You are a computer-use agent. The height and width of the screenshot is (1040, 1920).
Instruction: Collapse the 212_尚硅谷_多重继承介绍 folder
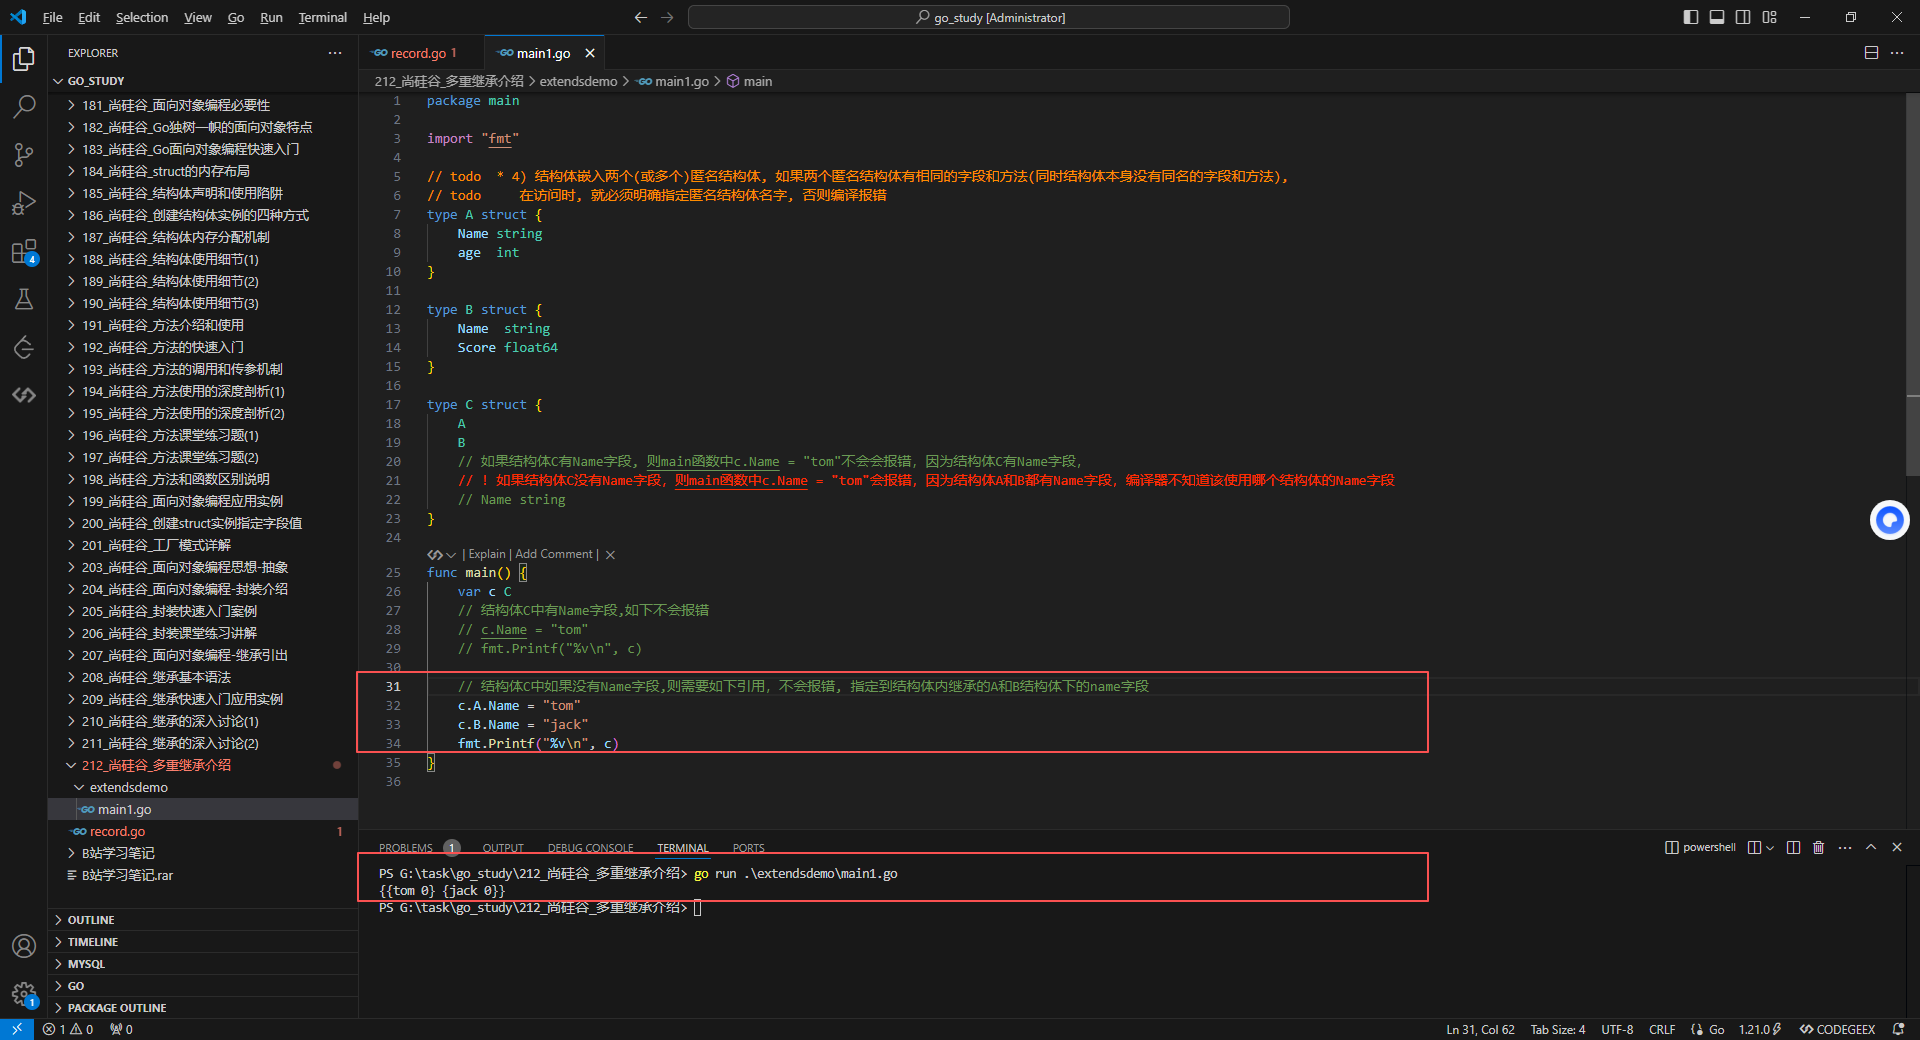203,765
